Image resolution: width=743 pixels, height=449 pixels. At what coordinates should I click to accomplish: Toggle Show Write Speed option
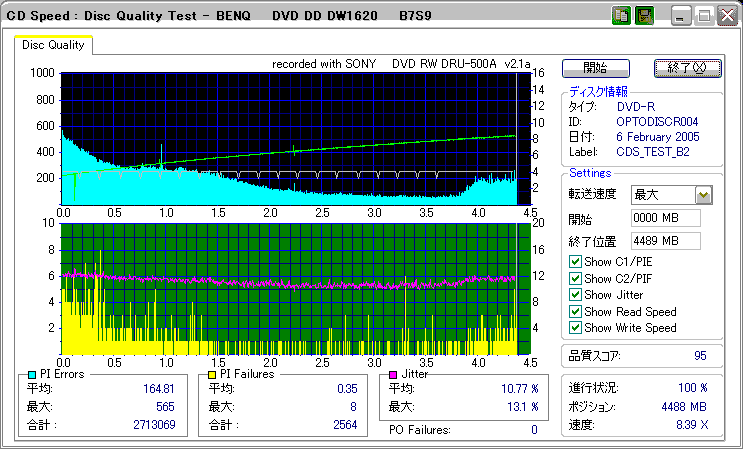click(574, 328)
